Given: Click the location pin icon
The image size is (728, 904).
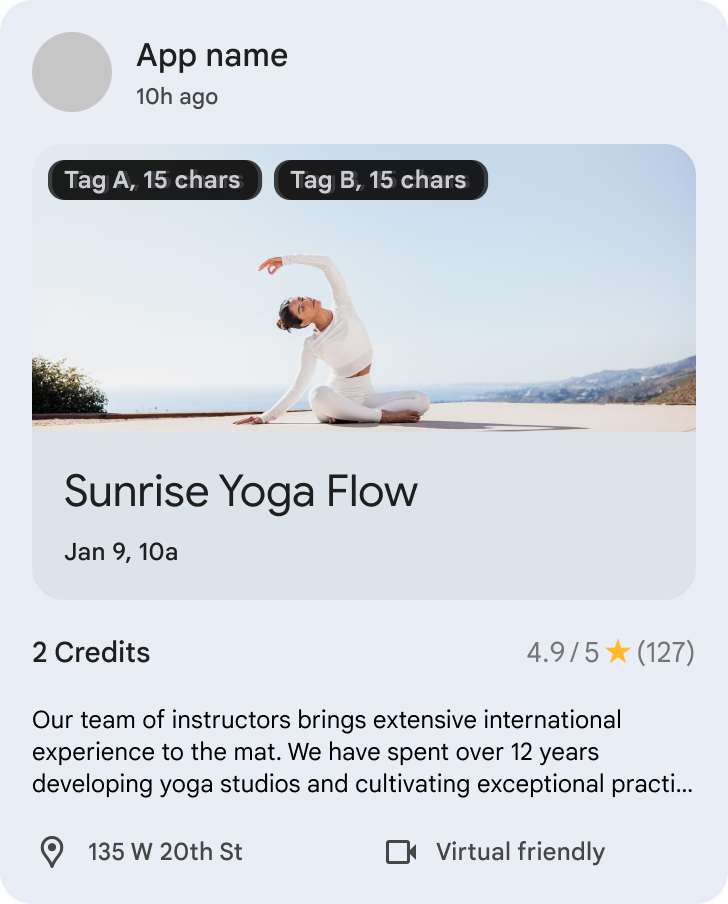Looking at the screenshot, I should [51, 852].
